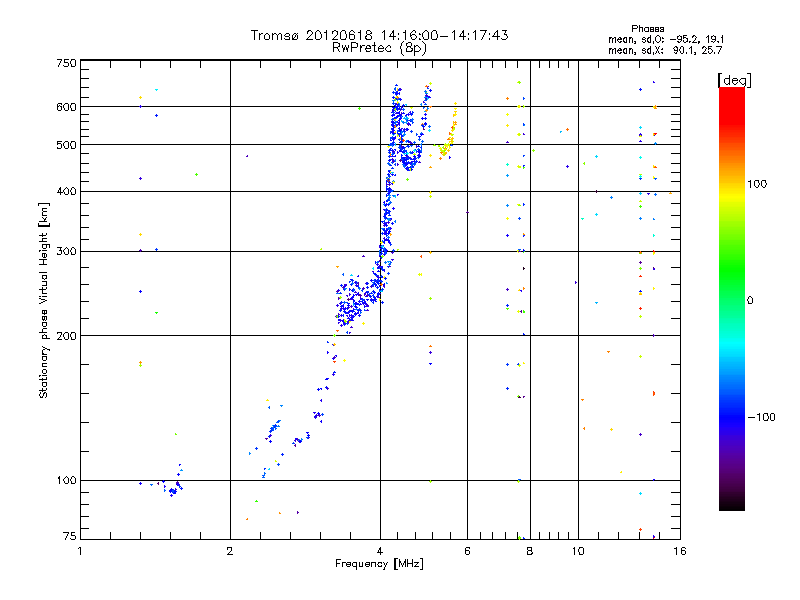Image resolution: width=800 pixels, height=600 pixels.
Task: Select the 'Phases' header text
Action: (x=647, y=29)
